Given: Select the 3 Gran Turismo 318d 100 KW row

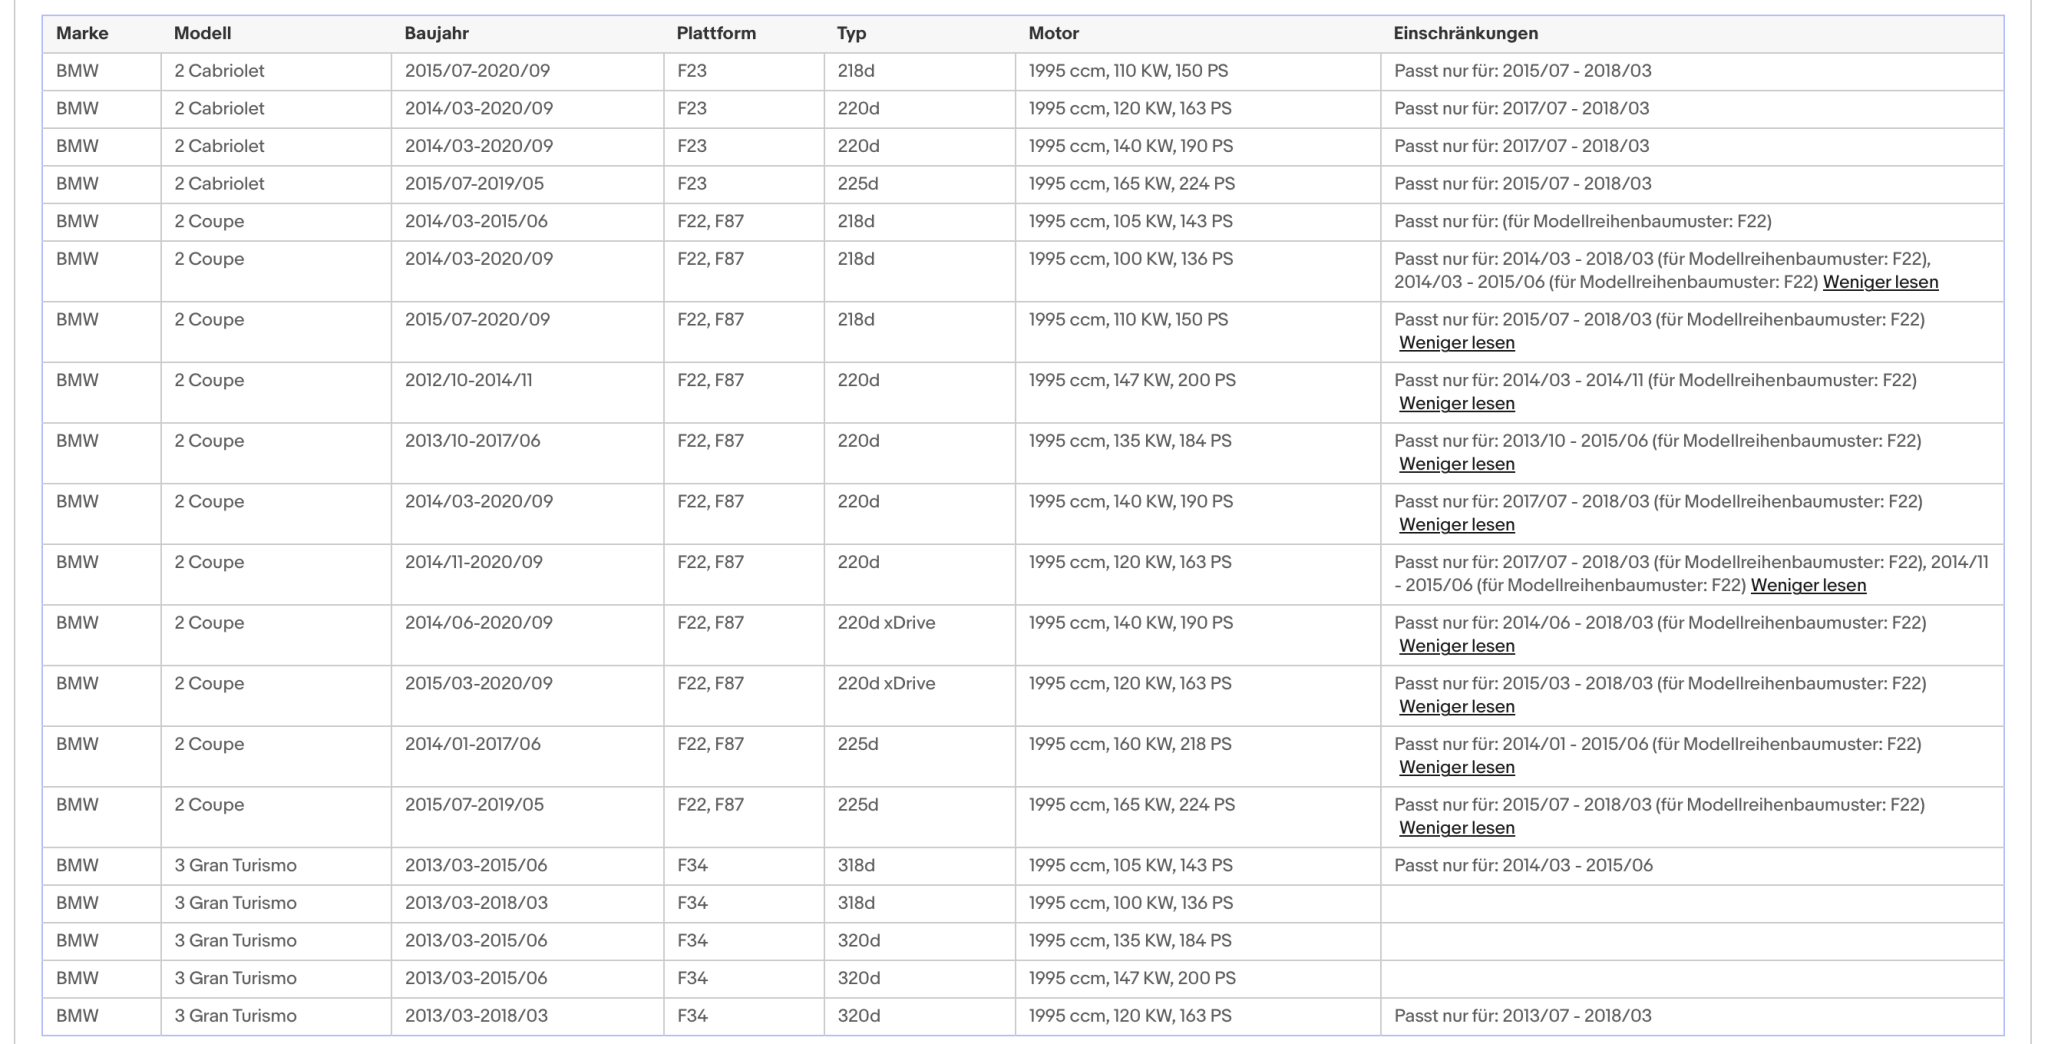Looking at the screenshot, I should pyautogui.click(x=1023, y=903).
